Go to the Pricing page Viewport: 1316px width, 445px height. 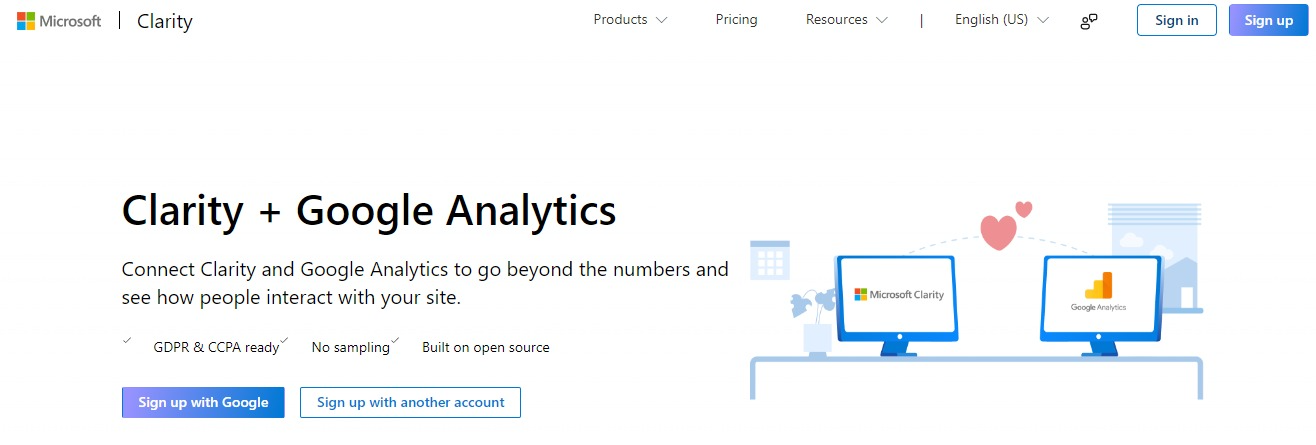click(x=737, y=20)
